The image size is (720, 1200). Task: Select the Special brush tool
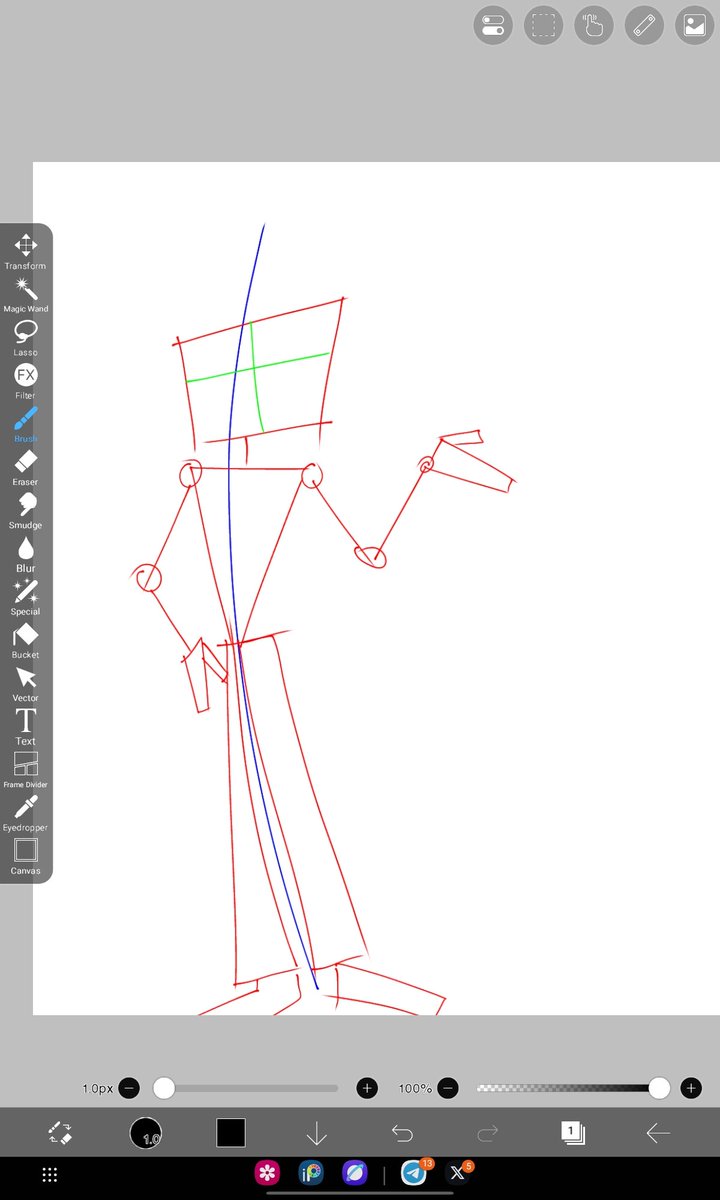pyautogui.click(x=25, y=597)
